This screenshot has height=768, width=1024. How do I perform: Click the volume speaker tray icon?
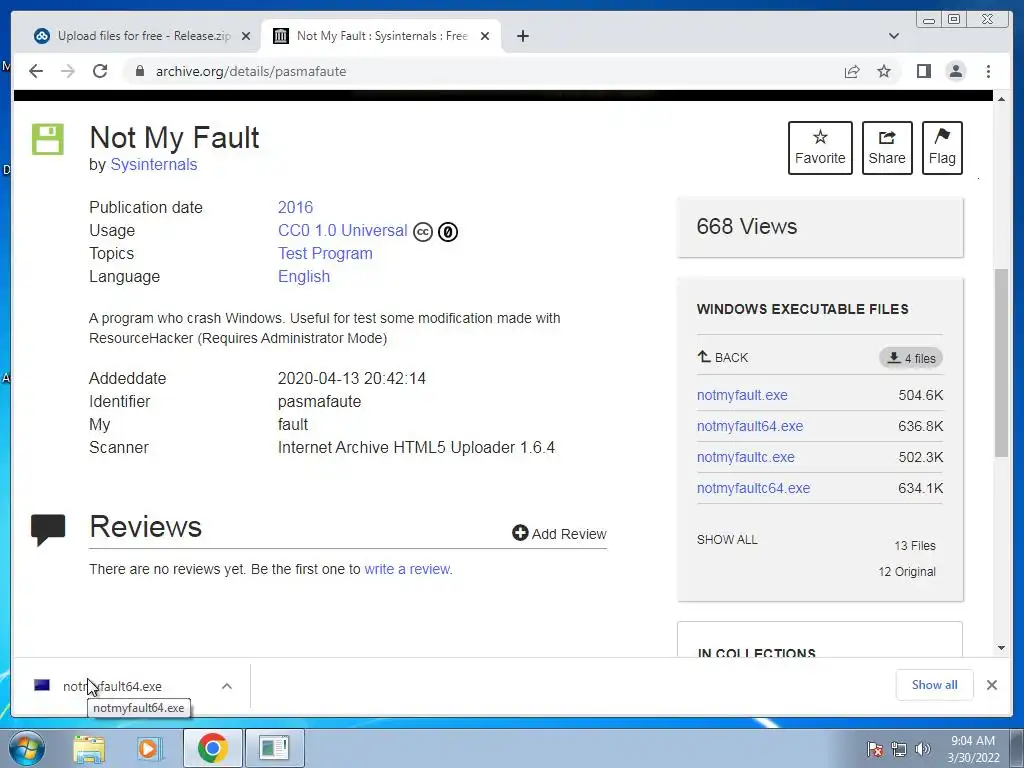click(x=923, y=749)
